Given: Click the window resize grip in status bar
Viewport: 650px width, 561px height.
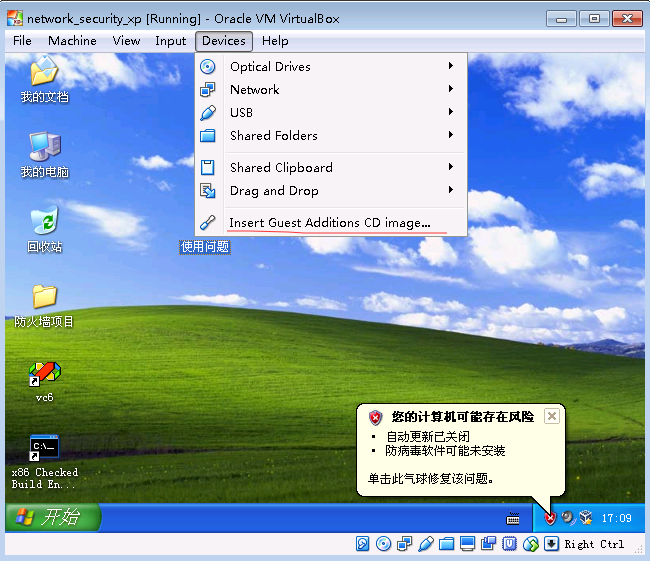Looking at the screenshot, I should 639,549.
